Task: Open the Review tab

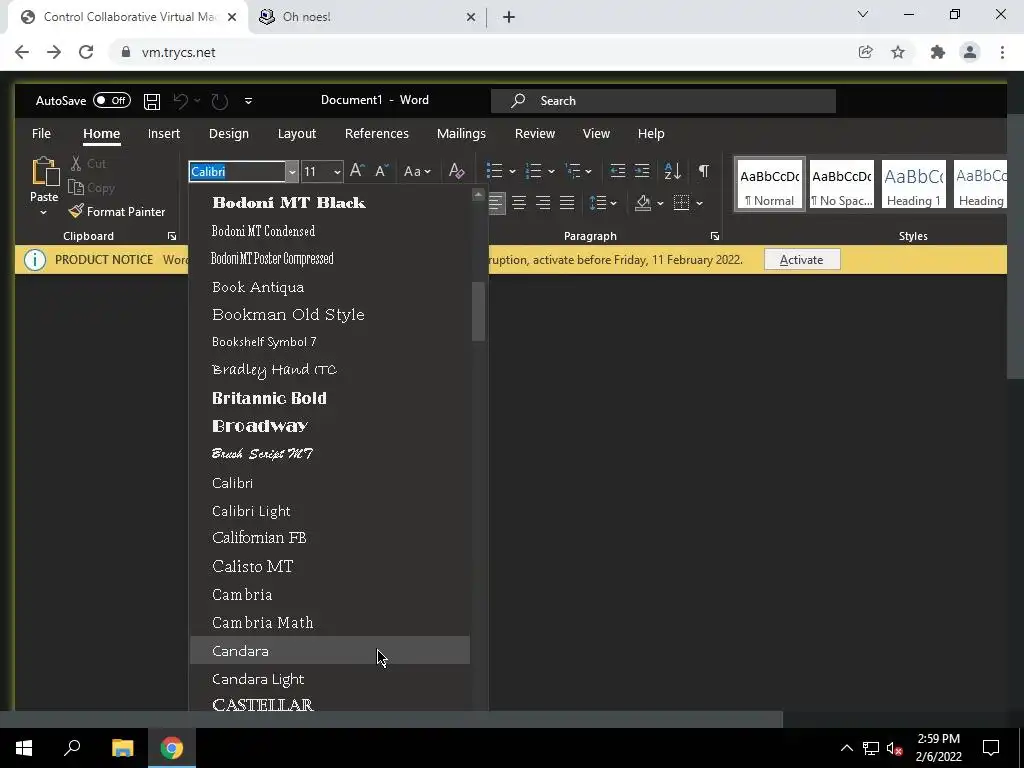Action: point(535,133)
